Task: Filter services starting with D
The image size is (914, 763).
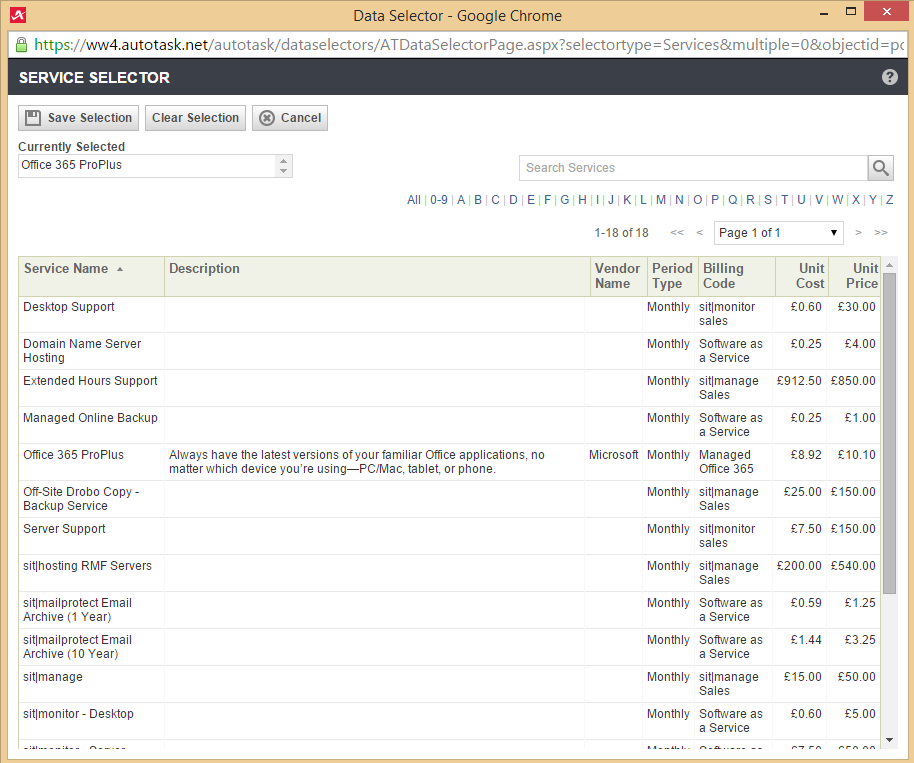Action: tap(513, 200)
